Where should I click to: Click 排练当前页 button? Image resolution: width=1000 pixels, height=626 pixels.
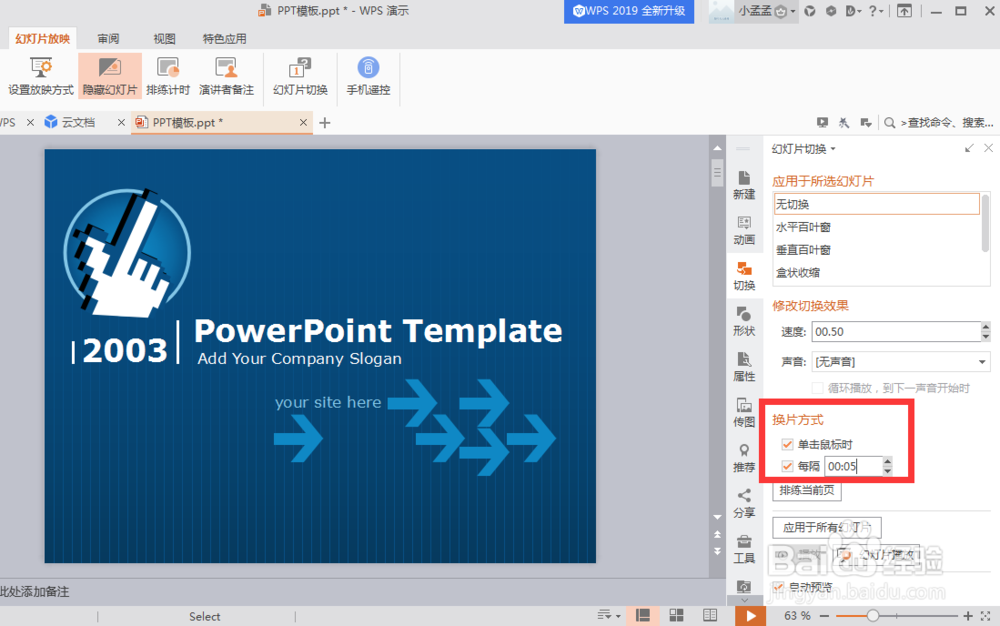point(807,490)
